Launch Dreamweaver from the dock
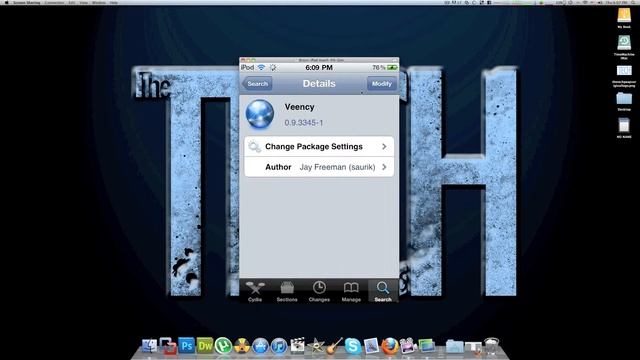Image resolution: width=640 pixels, height=360 pixels. pos(205,346)
